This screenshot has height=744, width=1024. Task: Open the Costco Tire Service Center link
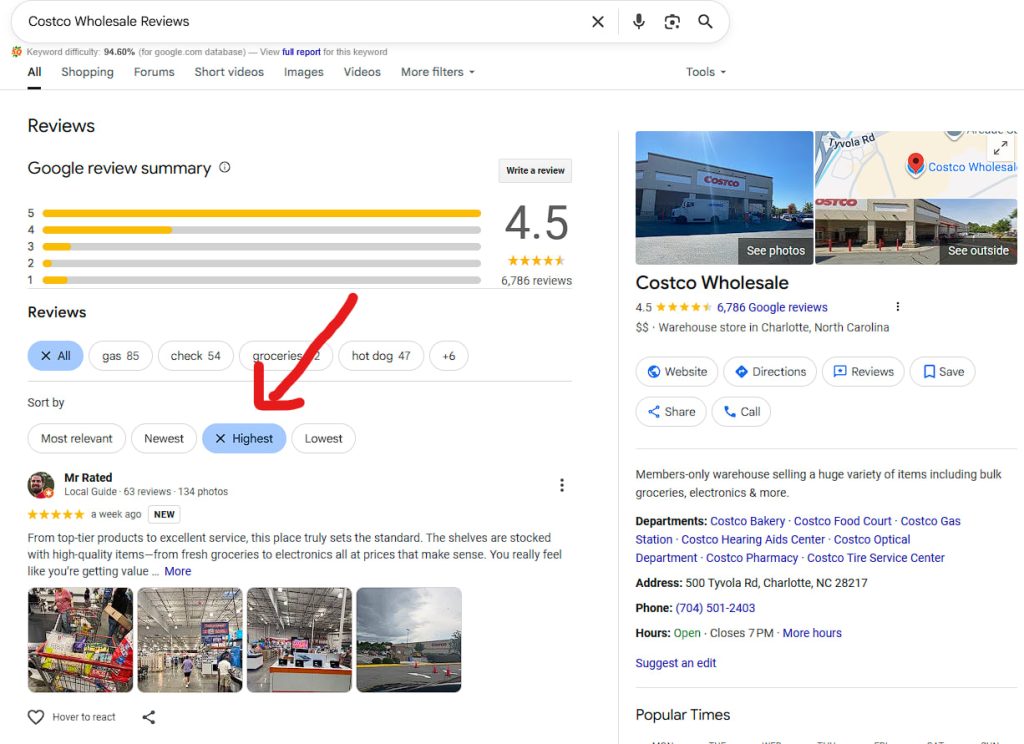pos(876,558)
